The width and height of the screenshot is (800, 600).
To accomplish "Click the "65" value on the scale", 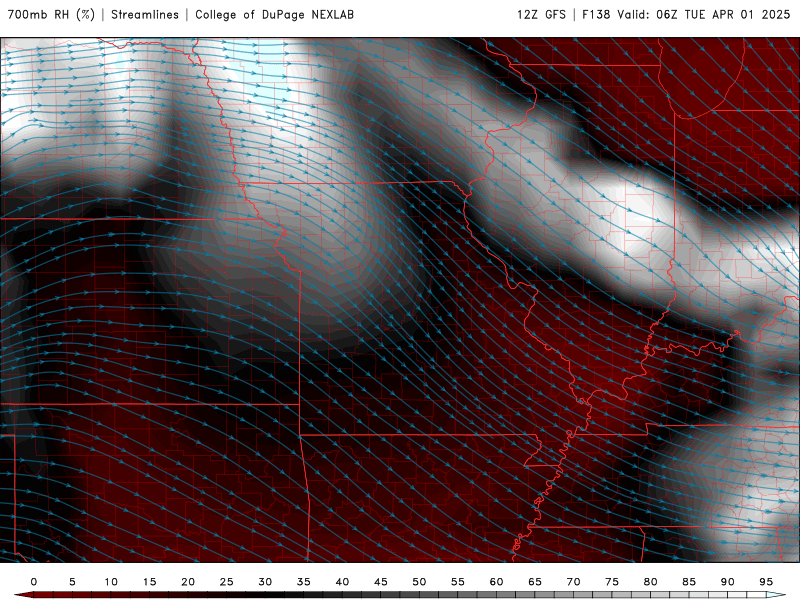I will (x=535, y=582).
